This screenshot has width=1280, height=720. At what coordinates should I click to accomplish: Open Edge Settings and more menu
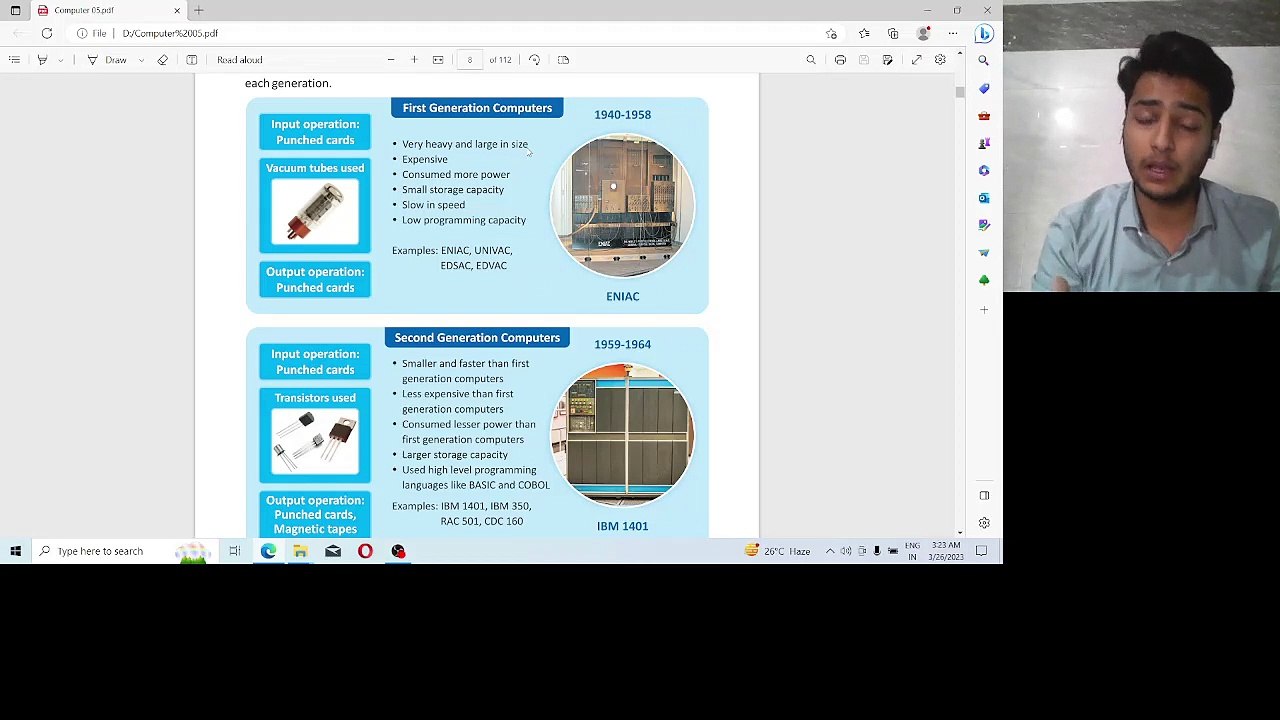tap(953, 34)
